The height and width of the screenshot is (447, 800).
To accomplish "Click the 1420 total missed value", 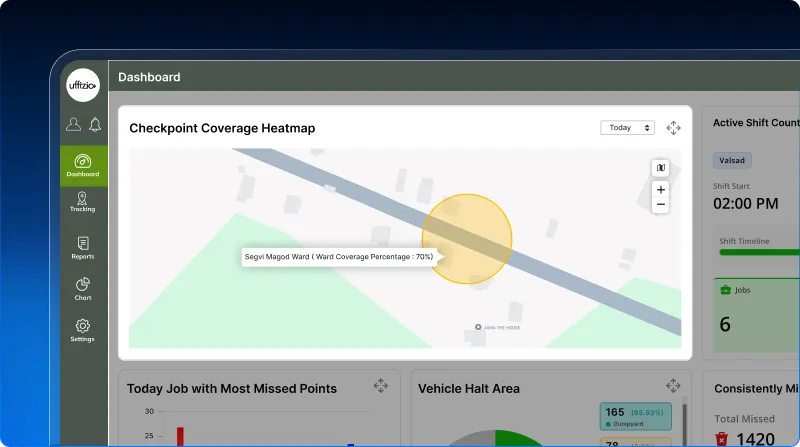I will [x=756, y=439].
